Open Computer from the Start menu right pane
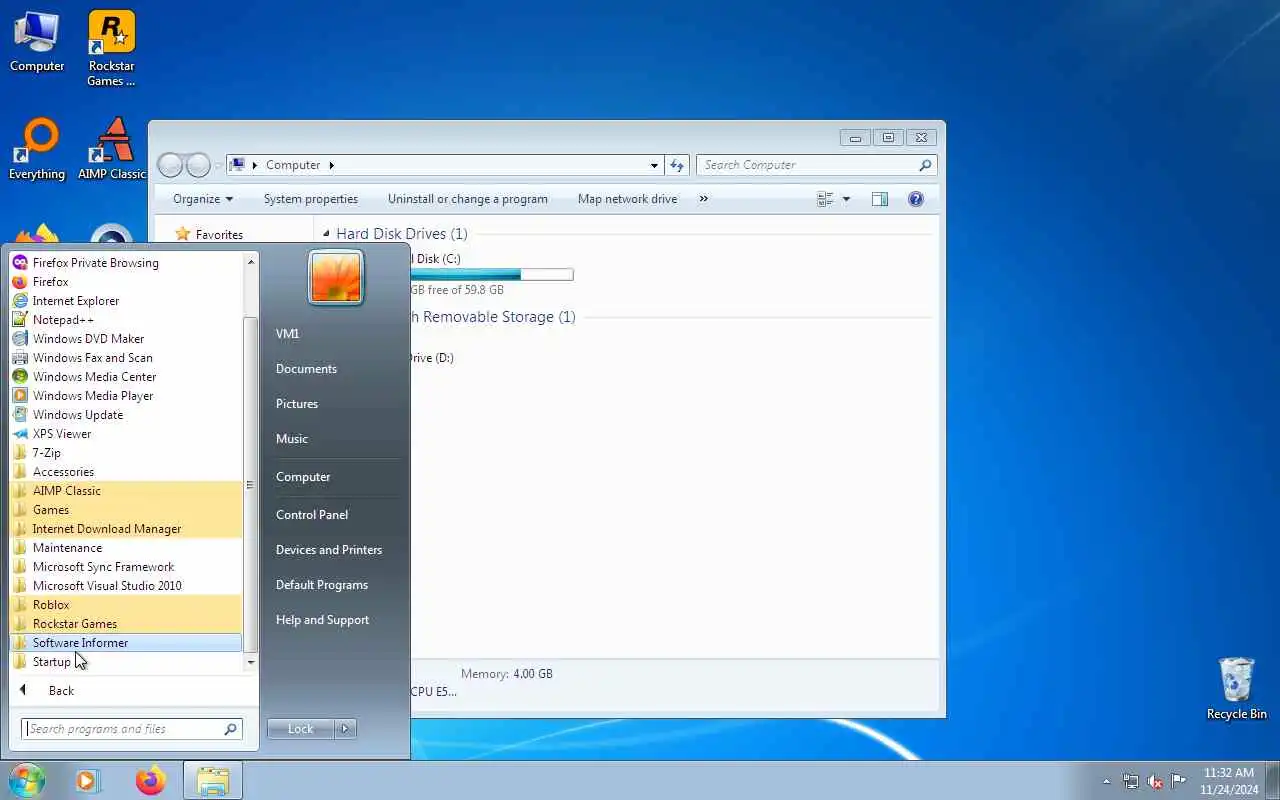 pos(303,477)
